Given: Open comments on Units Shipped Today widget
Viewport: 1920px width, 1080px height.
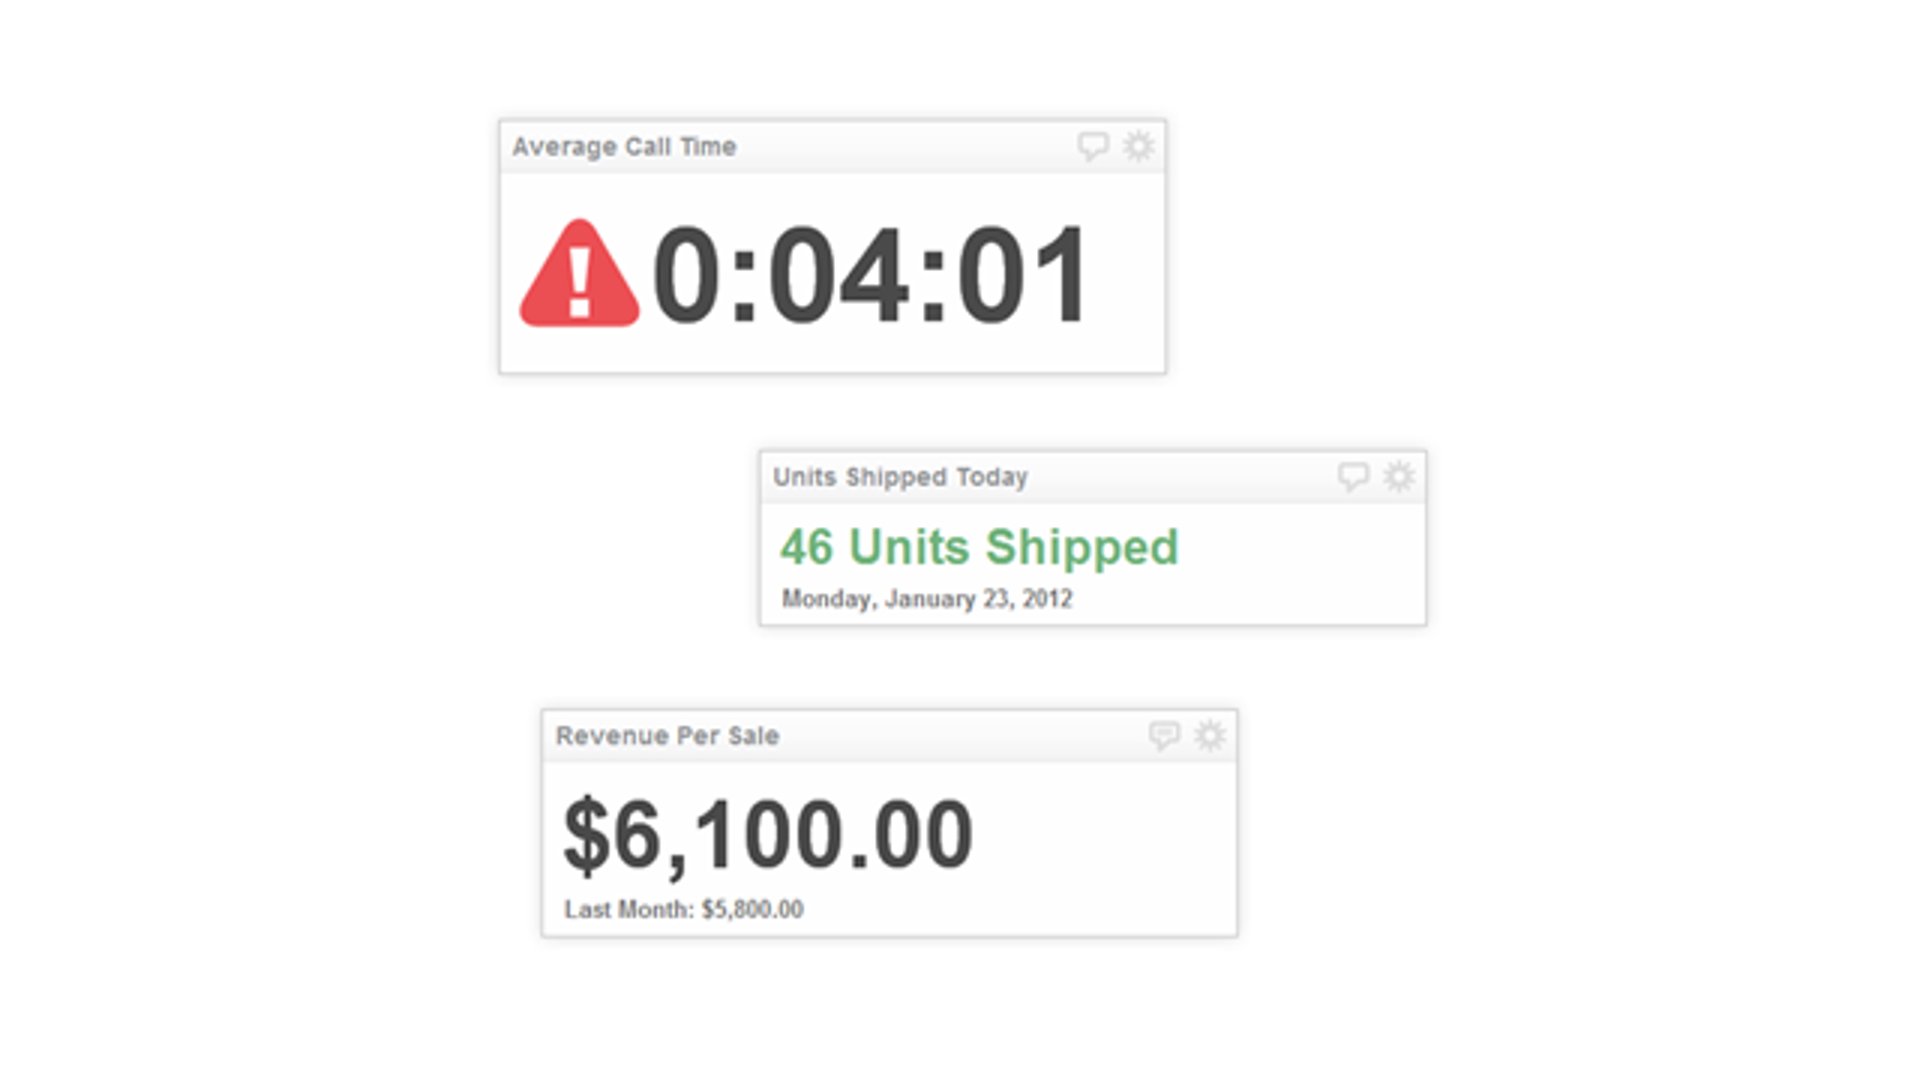Looking at the screenshot, I should 1352,476.
